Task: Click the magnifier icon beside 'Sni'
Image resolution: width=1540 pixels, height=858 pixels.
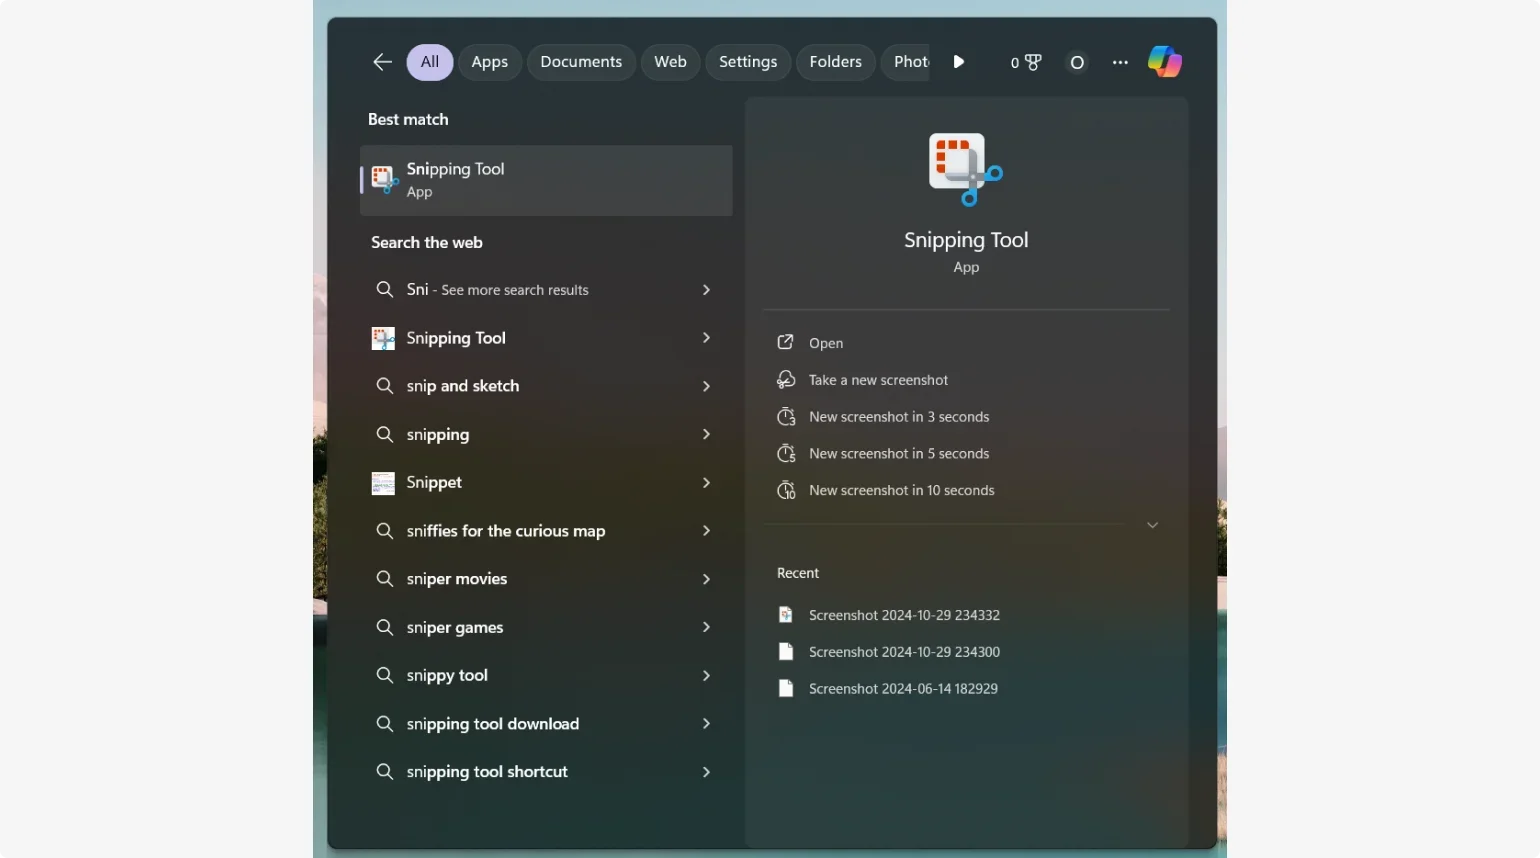Action: [384, 290]
